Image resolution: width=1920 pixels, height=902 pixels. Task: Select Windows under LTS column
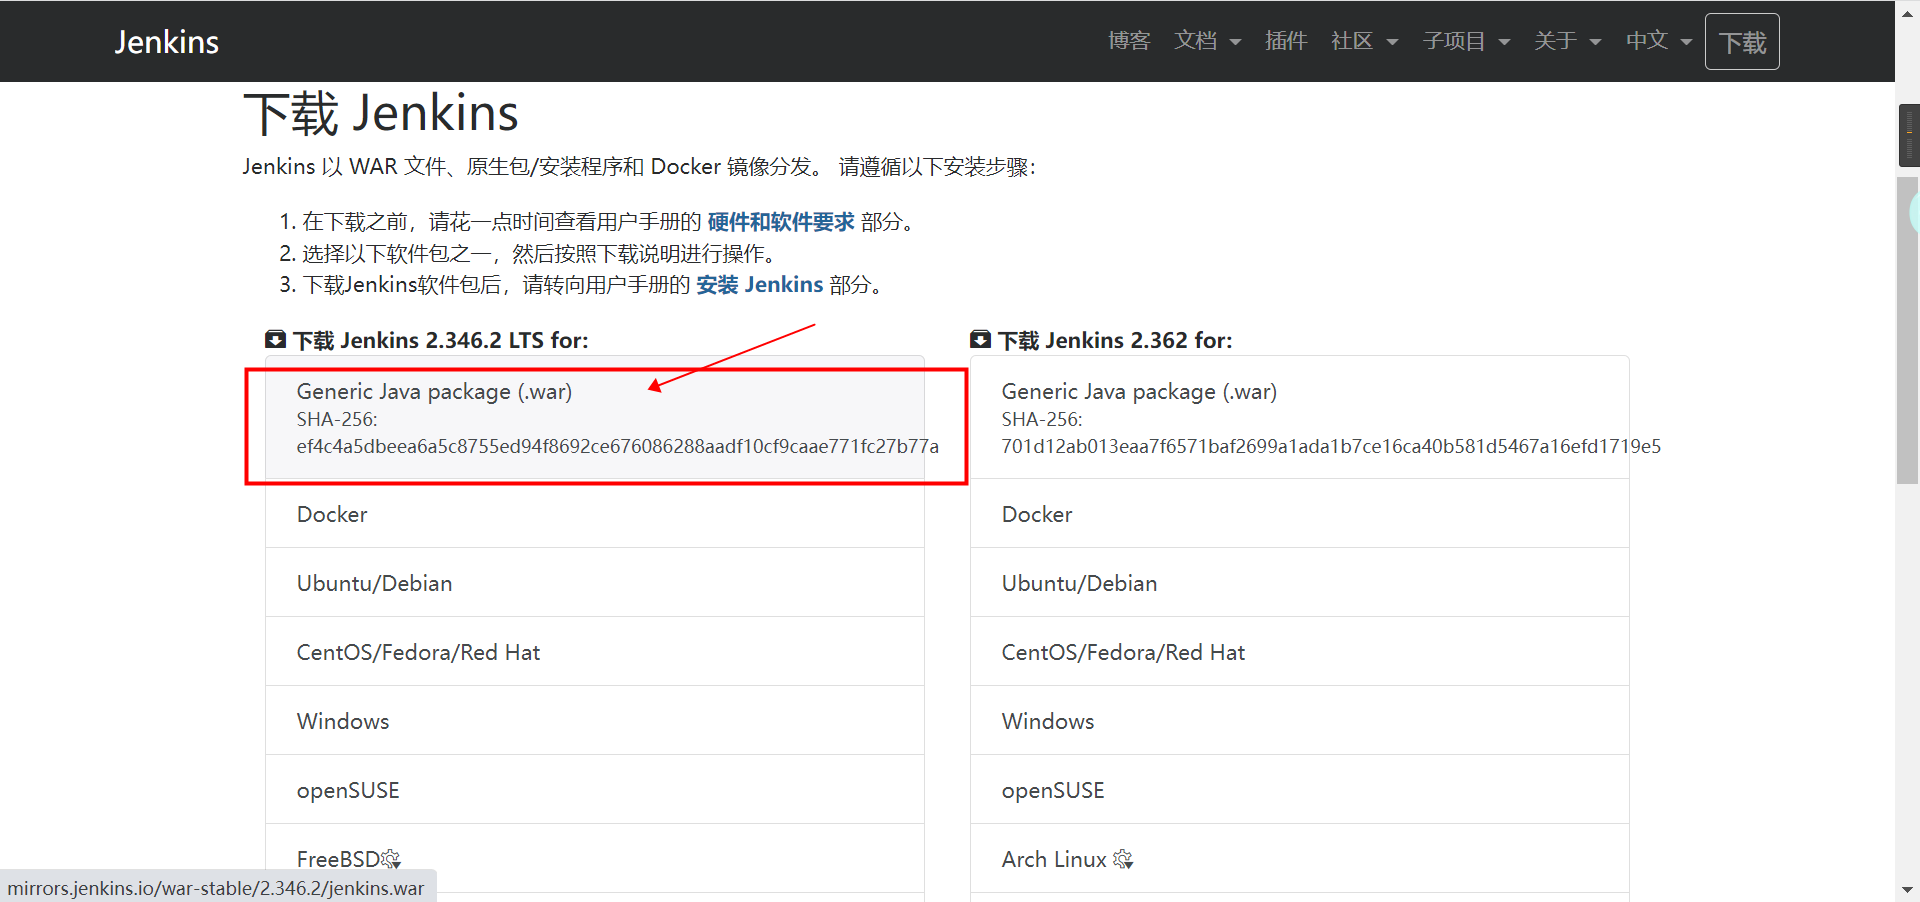[595, 721]
